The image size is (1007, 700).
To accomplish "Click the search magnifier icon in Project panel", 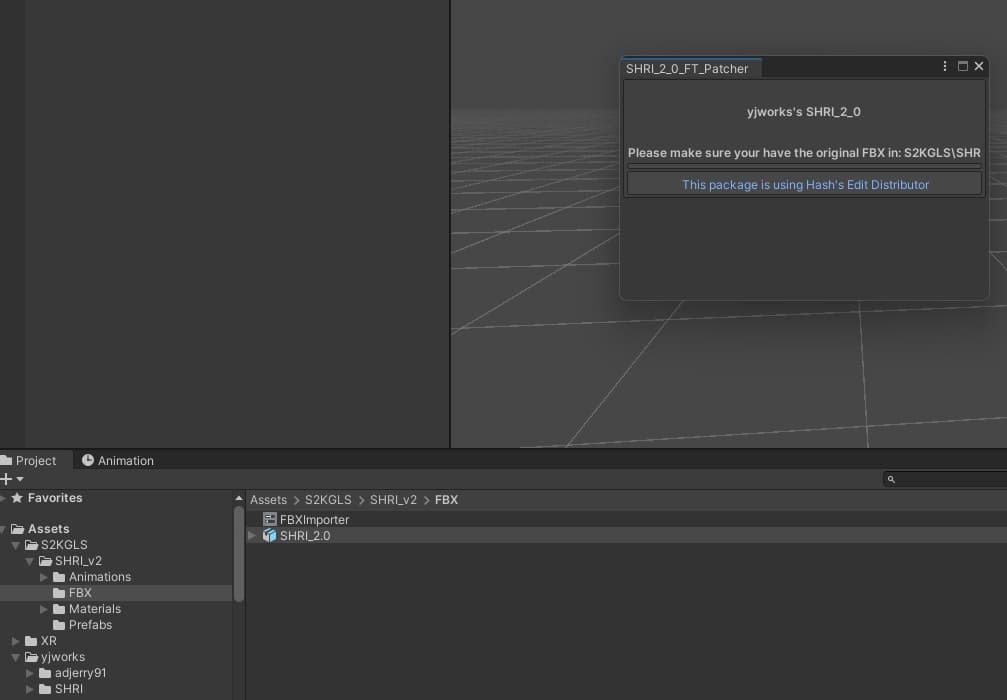I will tap(891, 479).
